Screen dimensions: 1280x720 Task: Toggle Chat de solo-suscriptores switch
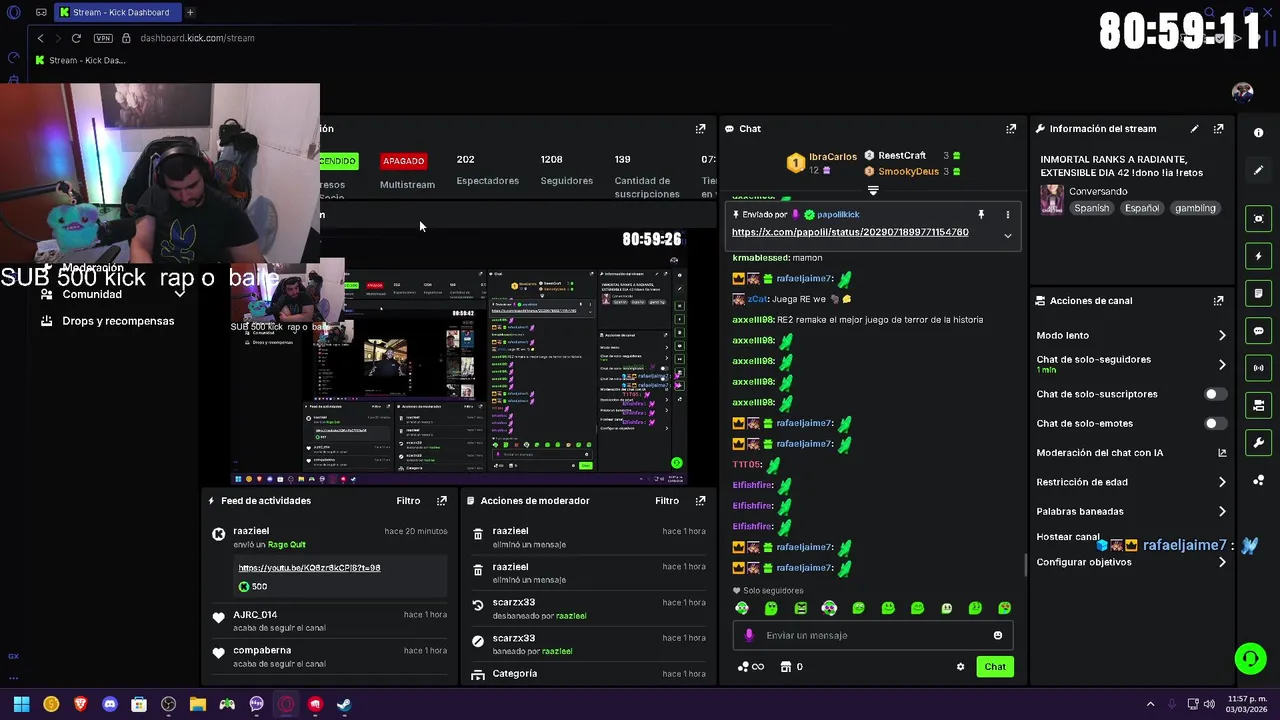coord(1215,394)
